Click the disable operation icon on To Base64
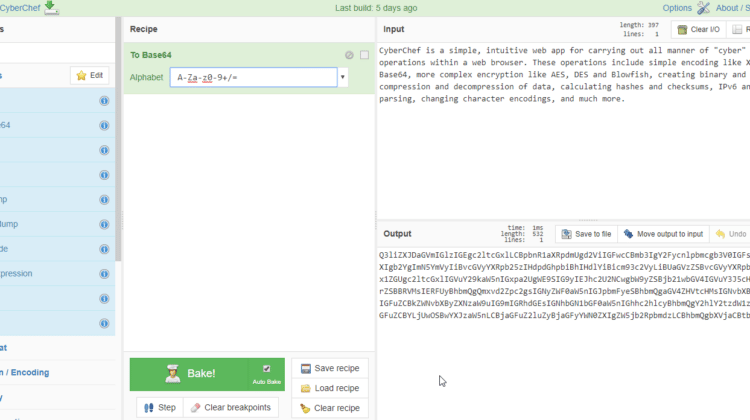 (350, 55)
